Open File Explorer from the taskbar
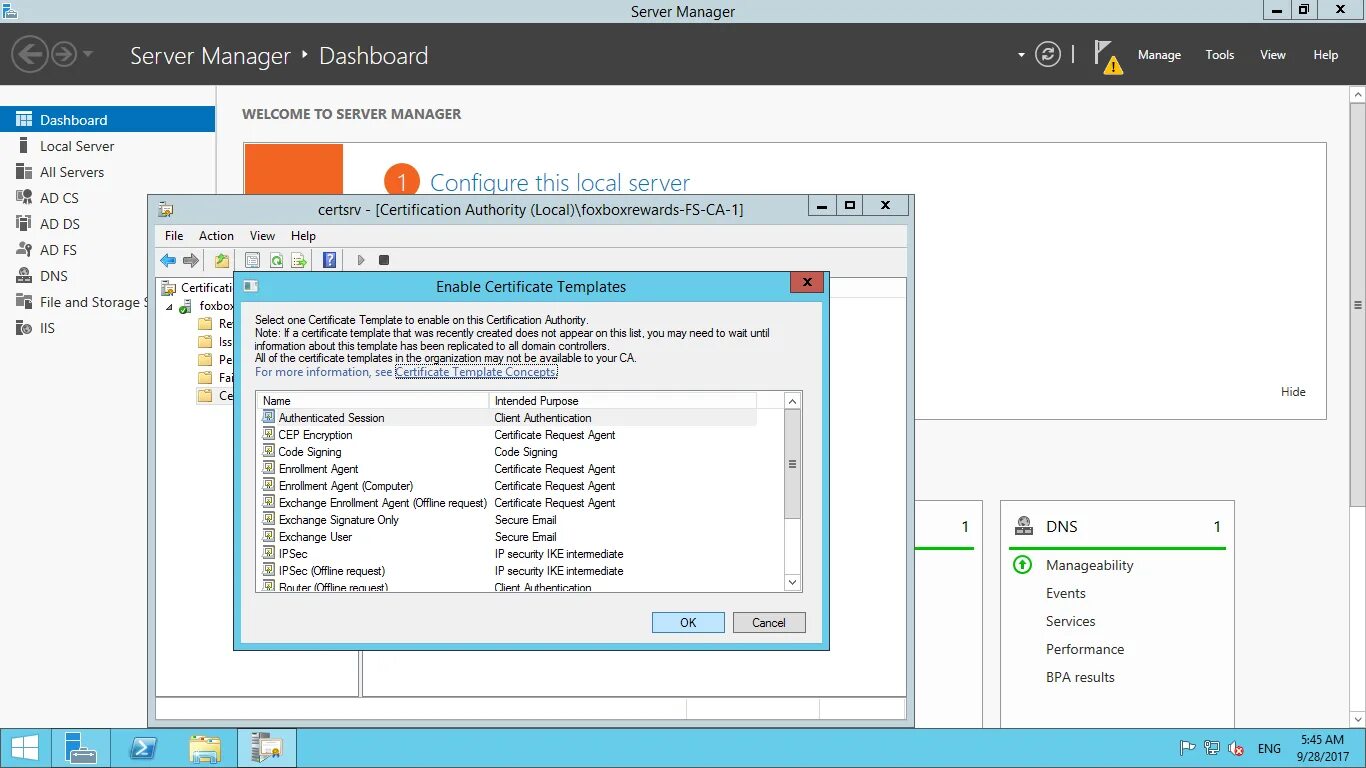Viewport: 1366px width, 768px height. coord(205,747)
